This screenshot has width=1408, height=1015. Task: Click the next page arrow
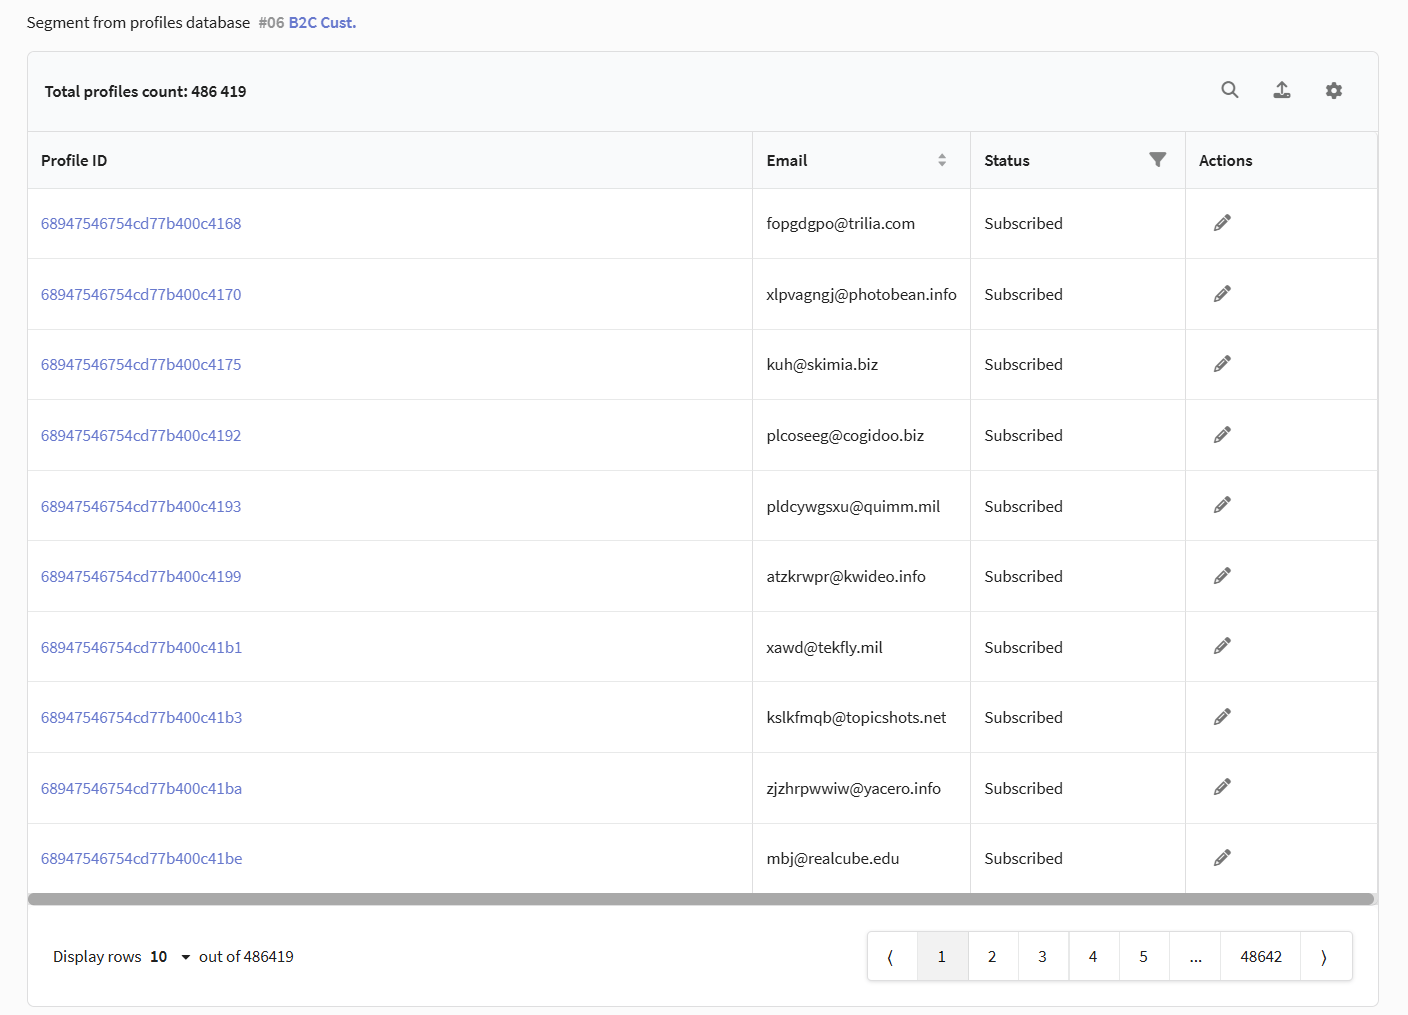pos(1325,957)
